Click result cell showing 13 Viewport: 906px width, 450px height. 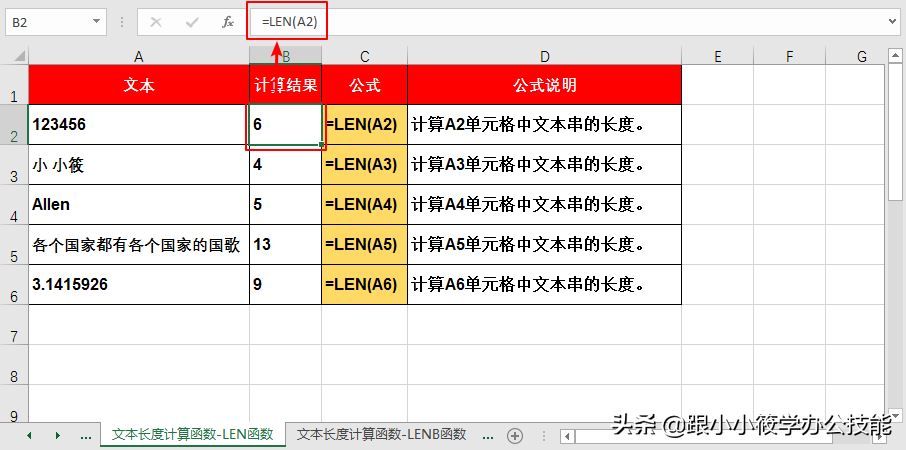point(285,245)
